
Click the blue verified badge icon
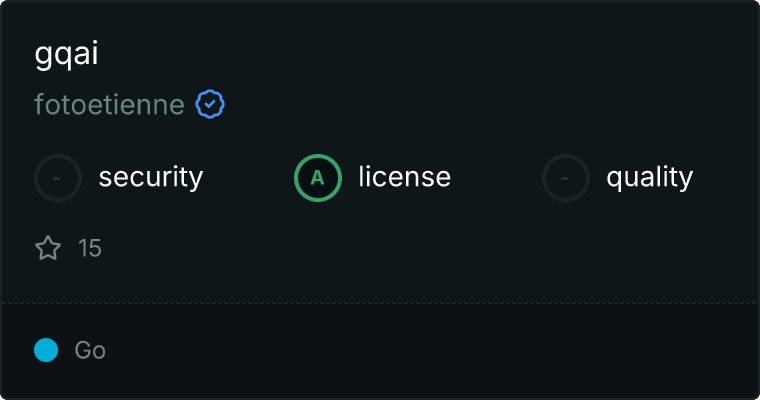(x=210, y=104)
